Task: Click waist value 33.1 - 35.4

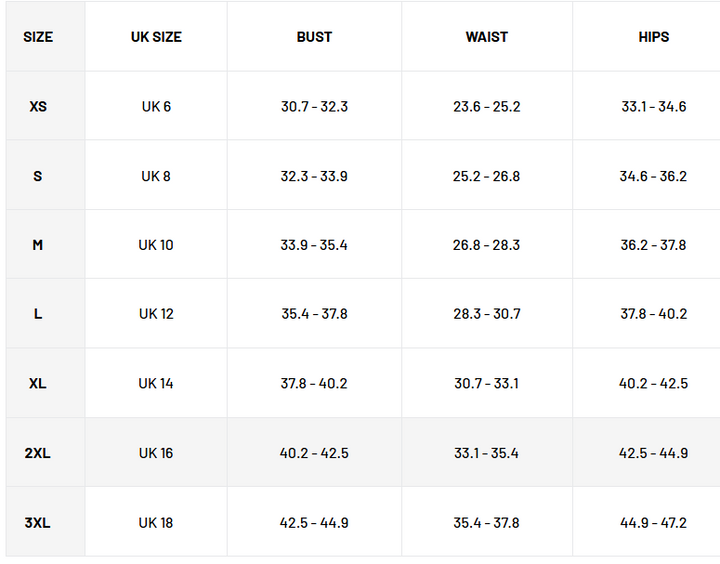Action: pos(486,453)
